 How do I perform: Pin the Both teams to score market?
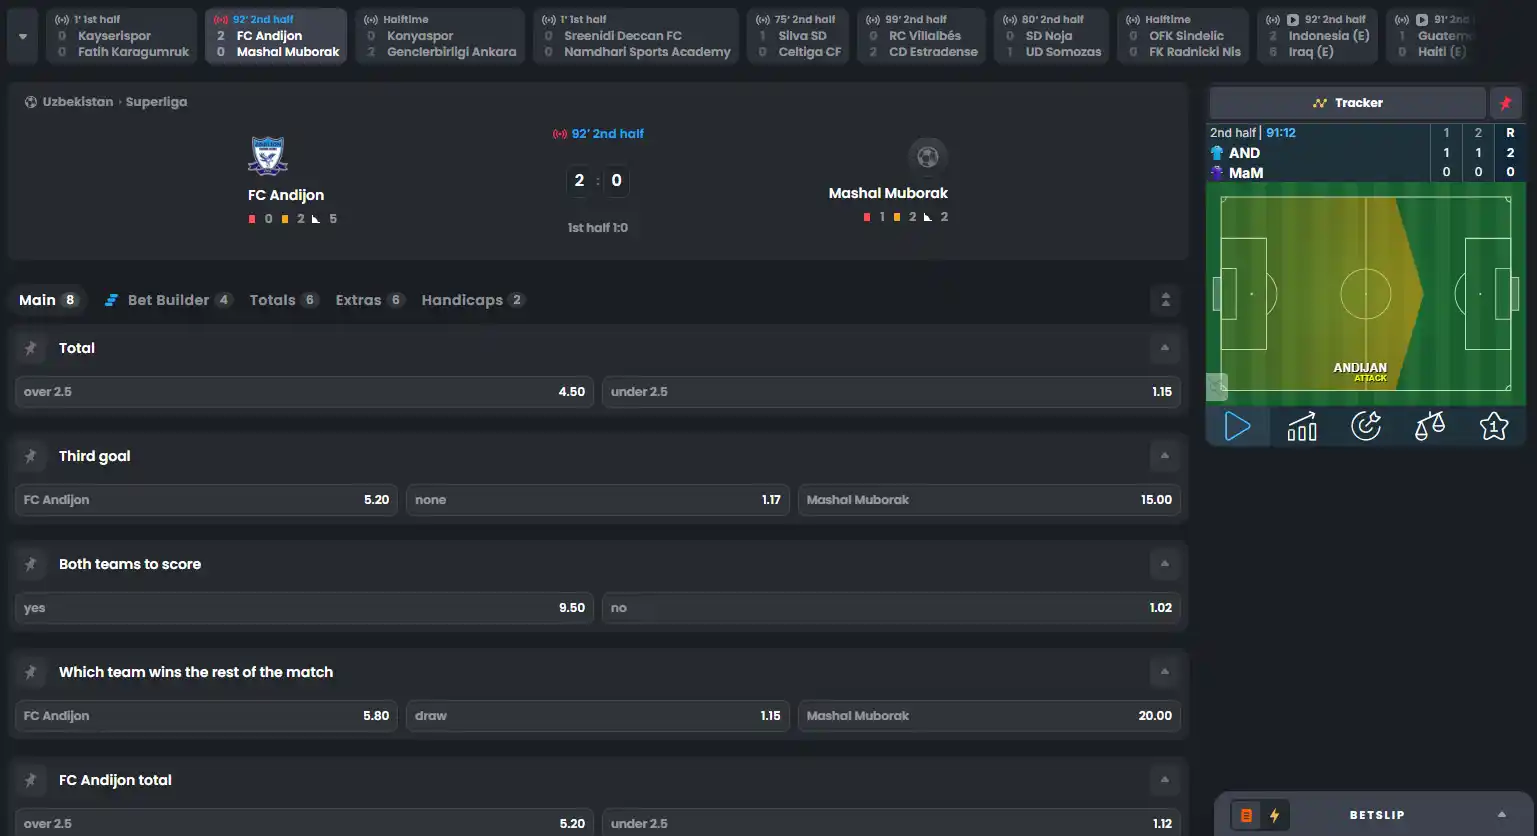(x=31, y=564)
